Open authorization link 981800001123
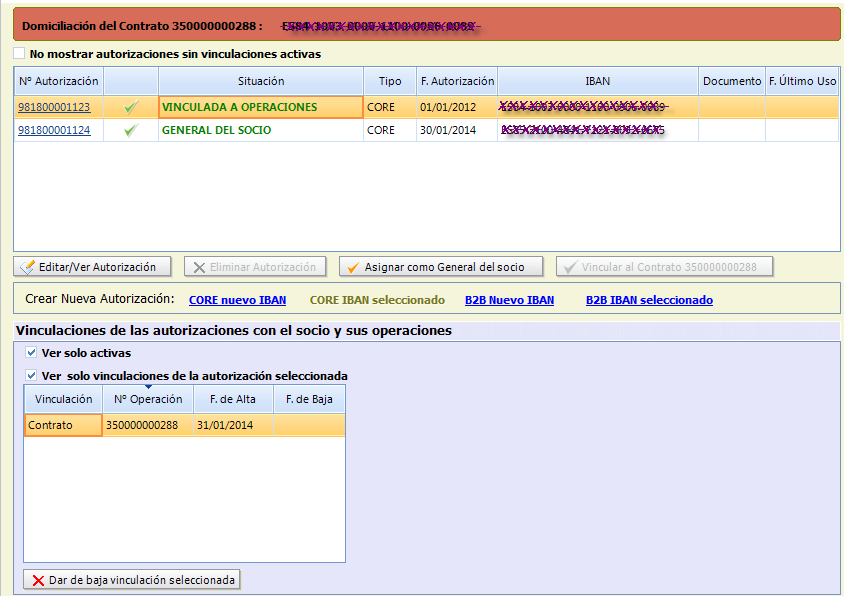844x596 pixels. tap(54, 107)
